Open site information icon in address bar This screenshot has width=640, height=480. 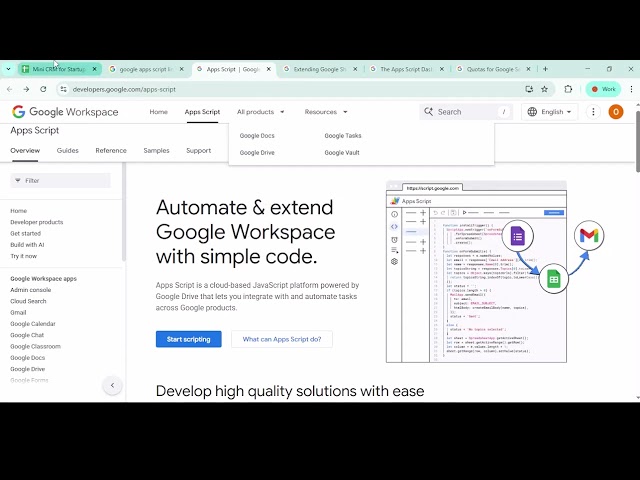click(63, 89)
